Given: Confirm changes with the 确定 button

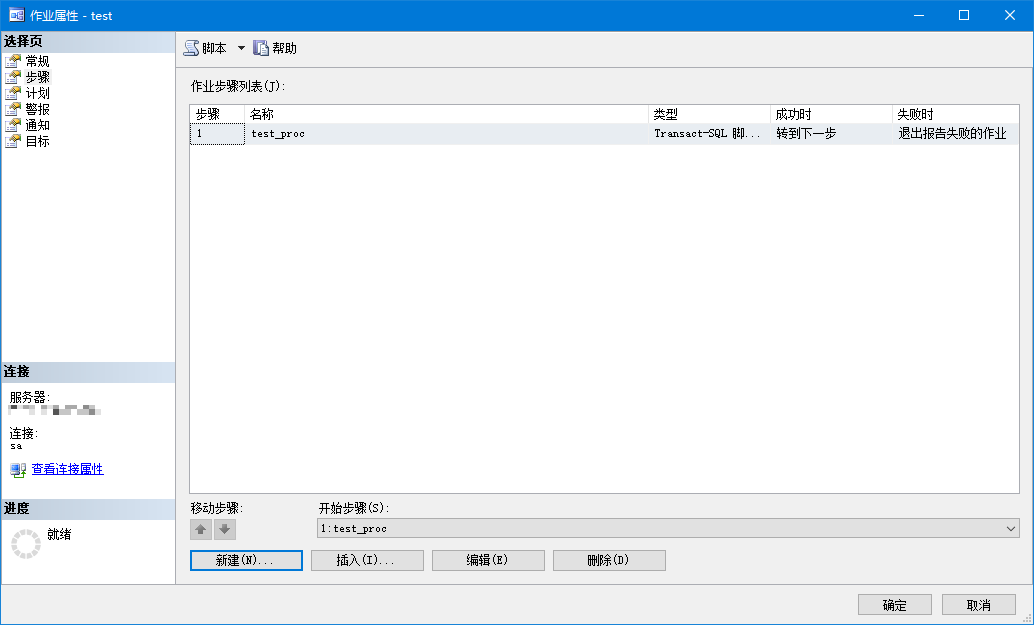Looking at the screenshot, I should [x=893, y=604].
